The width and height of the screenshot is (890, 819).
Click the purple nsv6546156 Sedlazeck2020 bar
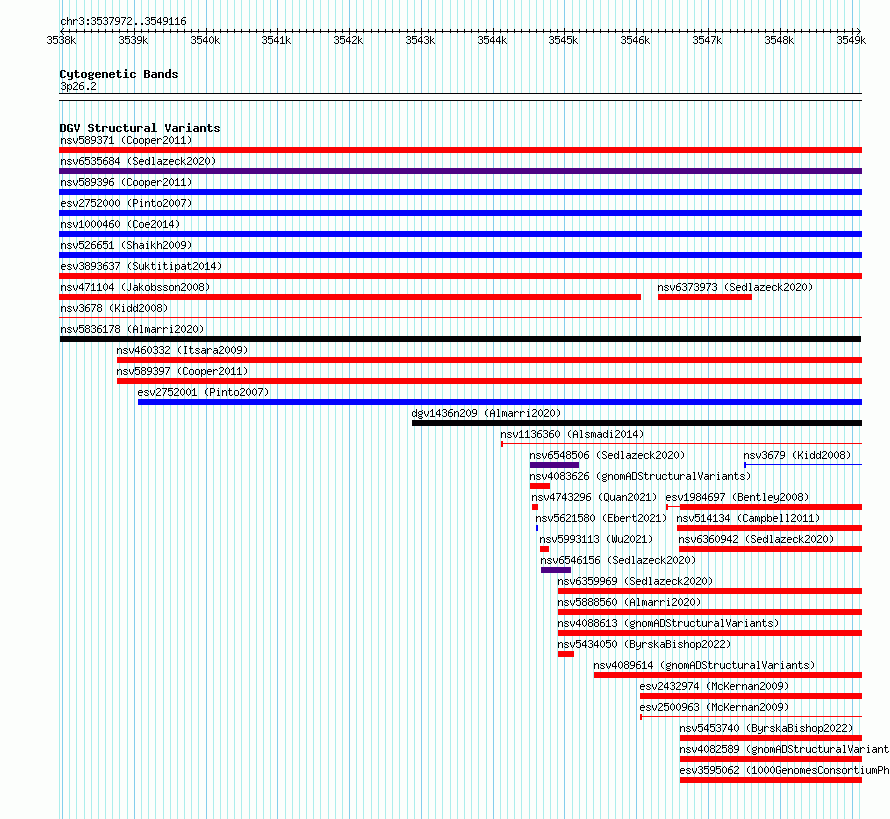tap(556, 570)
